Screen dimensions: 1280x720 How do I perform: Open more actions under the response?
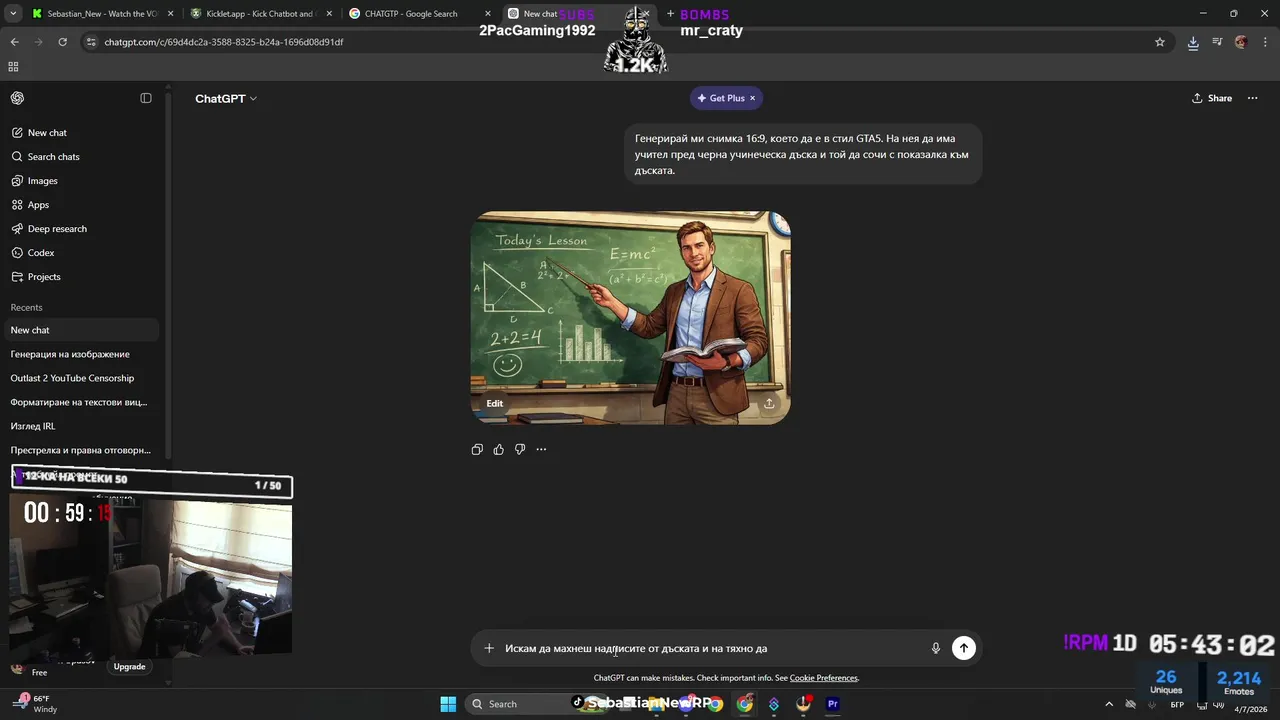(x=541, y=450)
